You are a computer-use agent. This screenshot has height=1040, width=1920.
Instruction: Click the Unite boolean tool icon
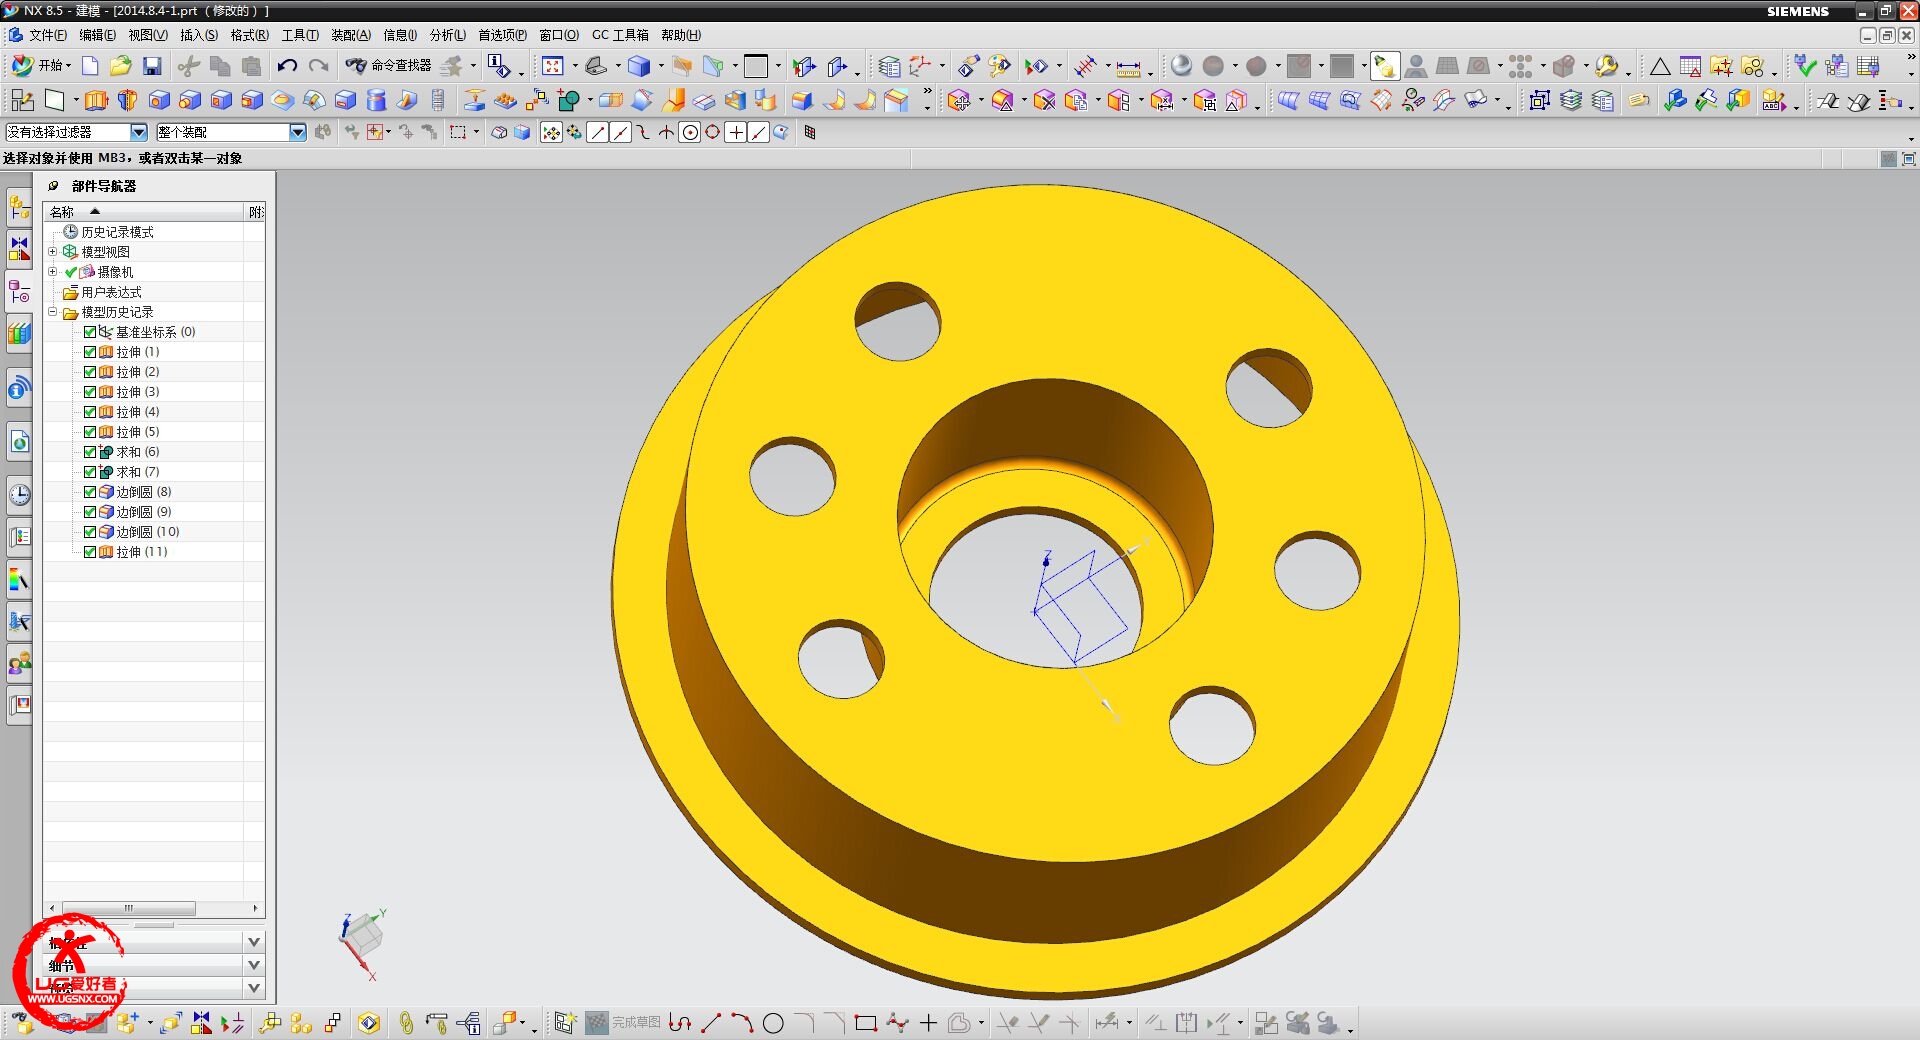pyautogui.click(x=568, y=100)
